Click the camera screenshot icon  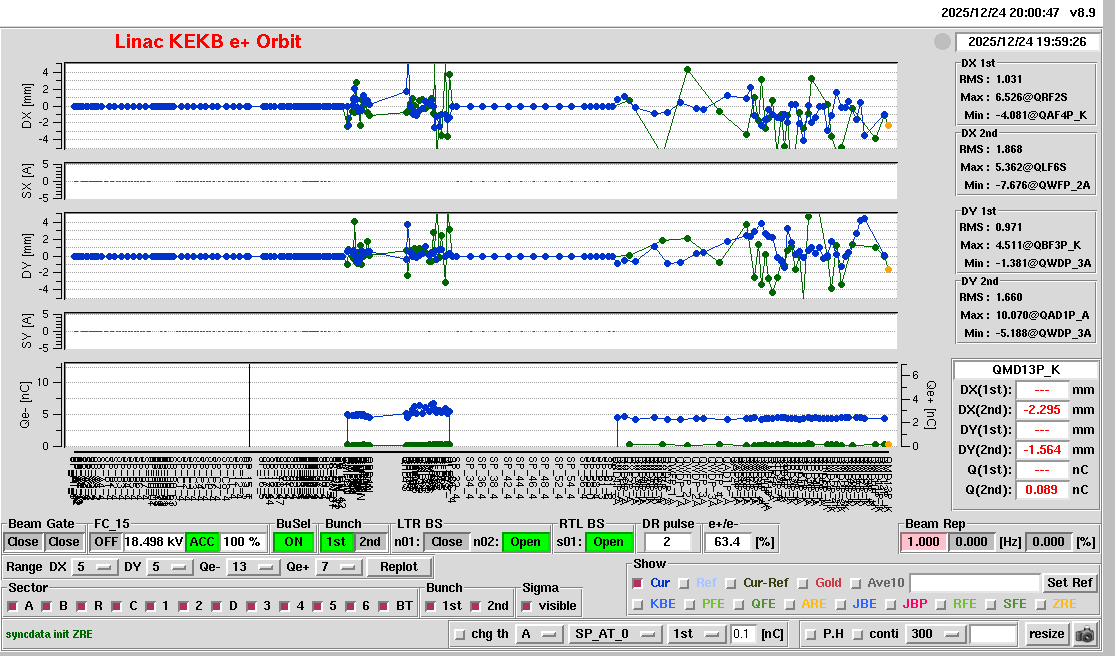click(1085, 634)
